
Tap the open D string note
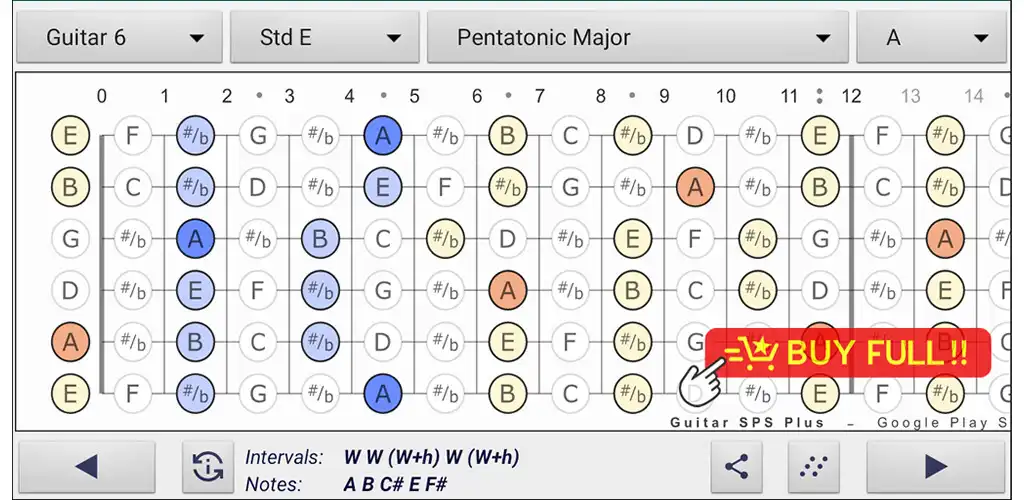[x=70, y=290]
